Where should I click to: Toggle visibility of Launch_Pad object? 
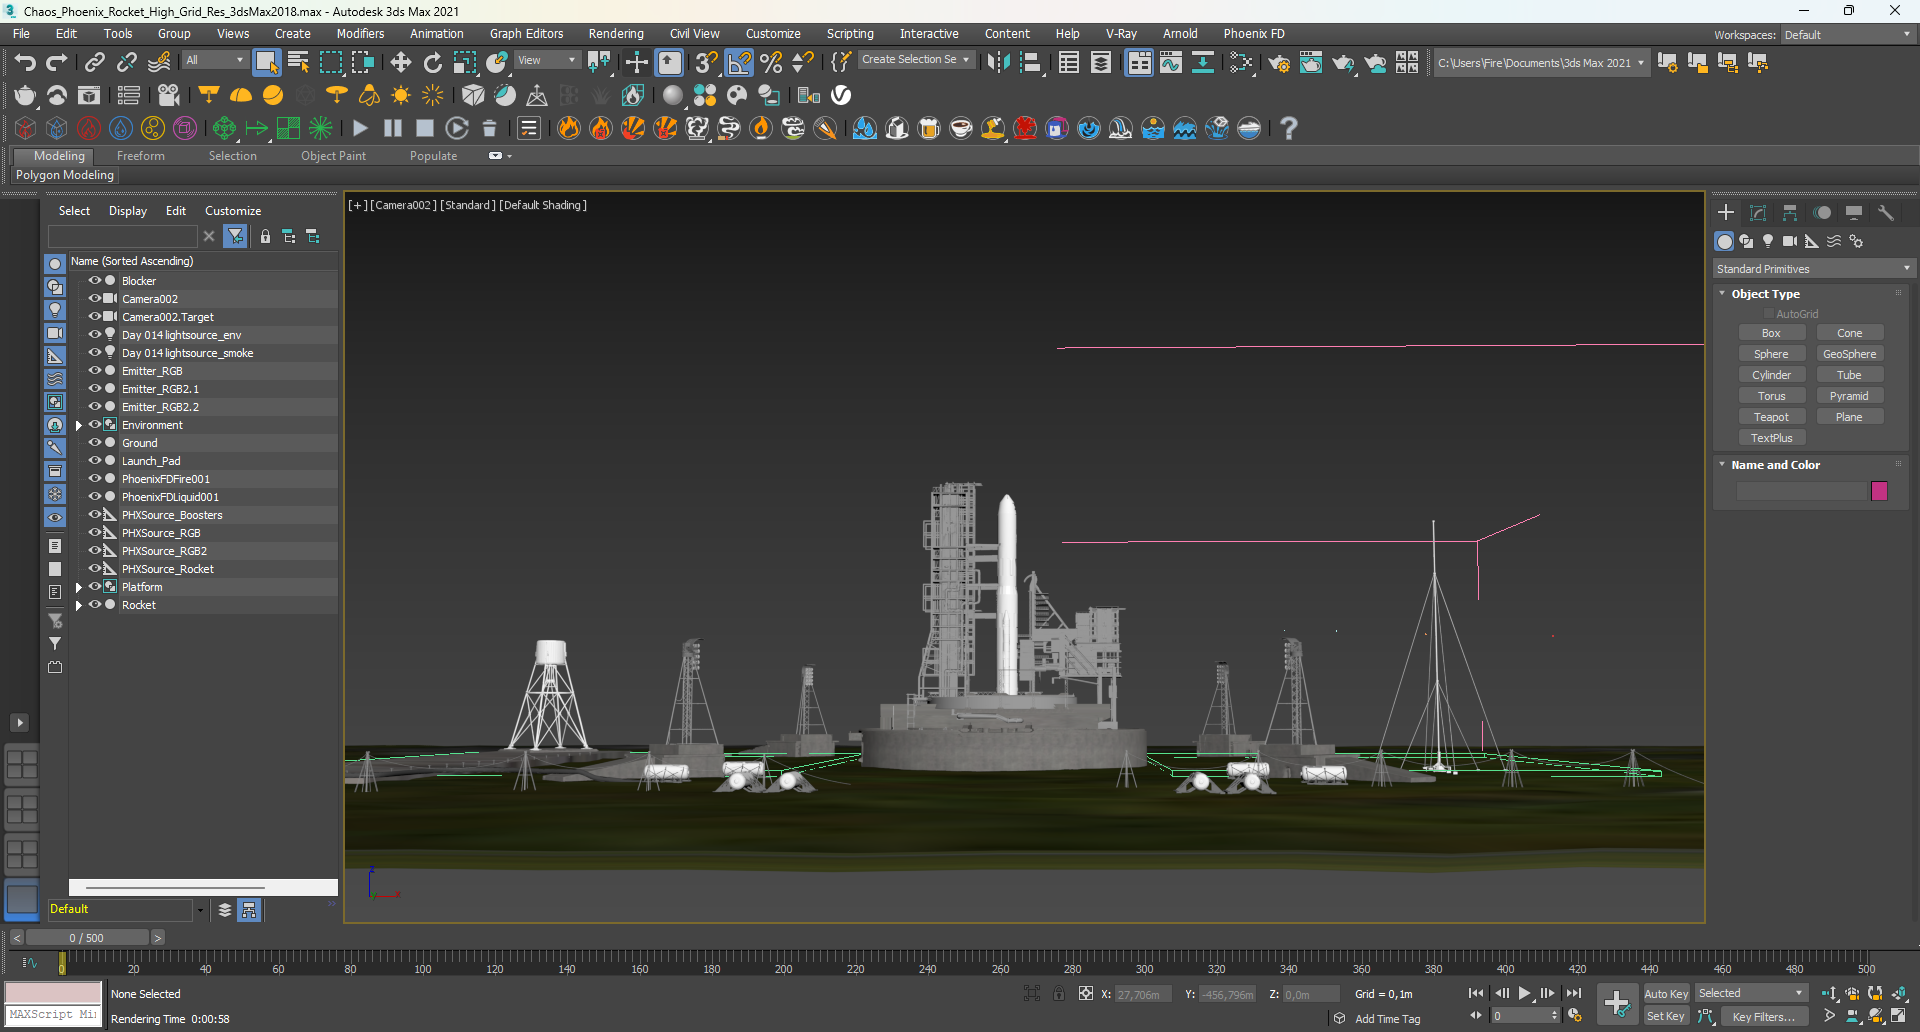click(x=95, y=461)
